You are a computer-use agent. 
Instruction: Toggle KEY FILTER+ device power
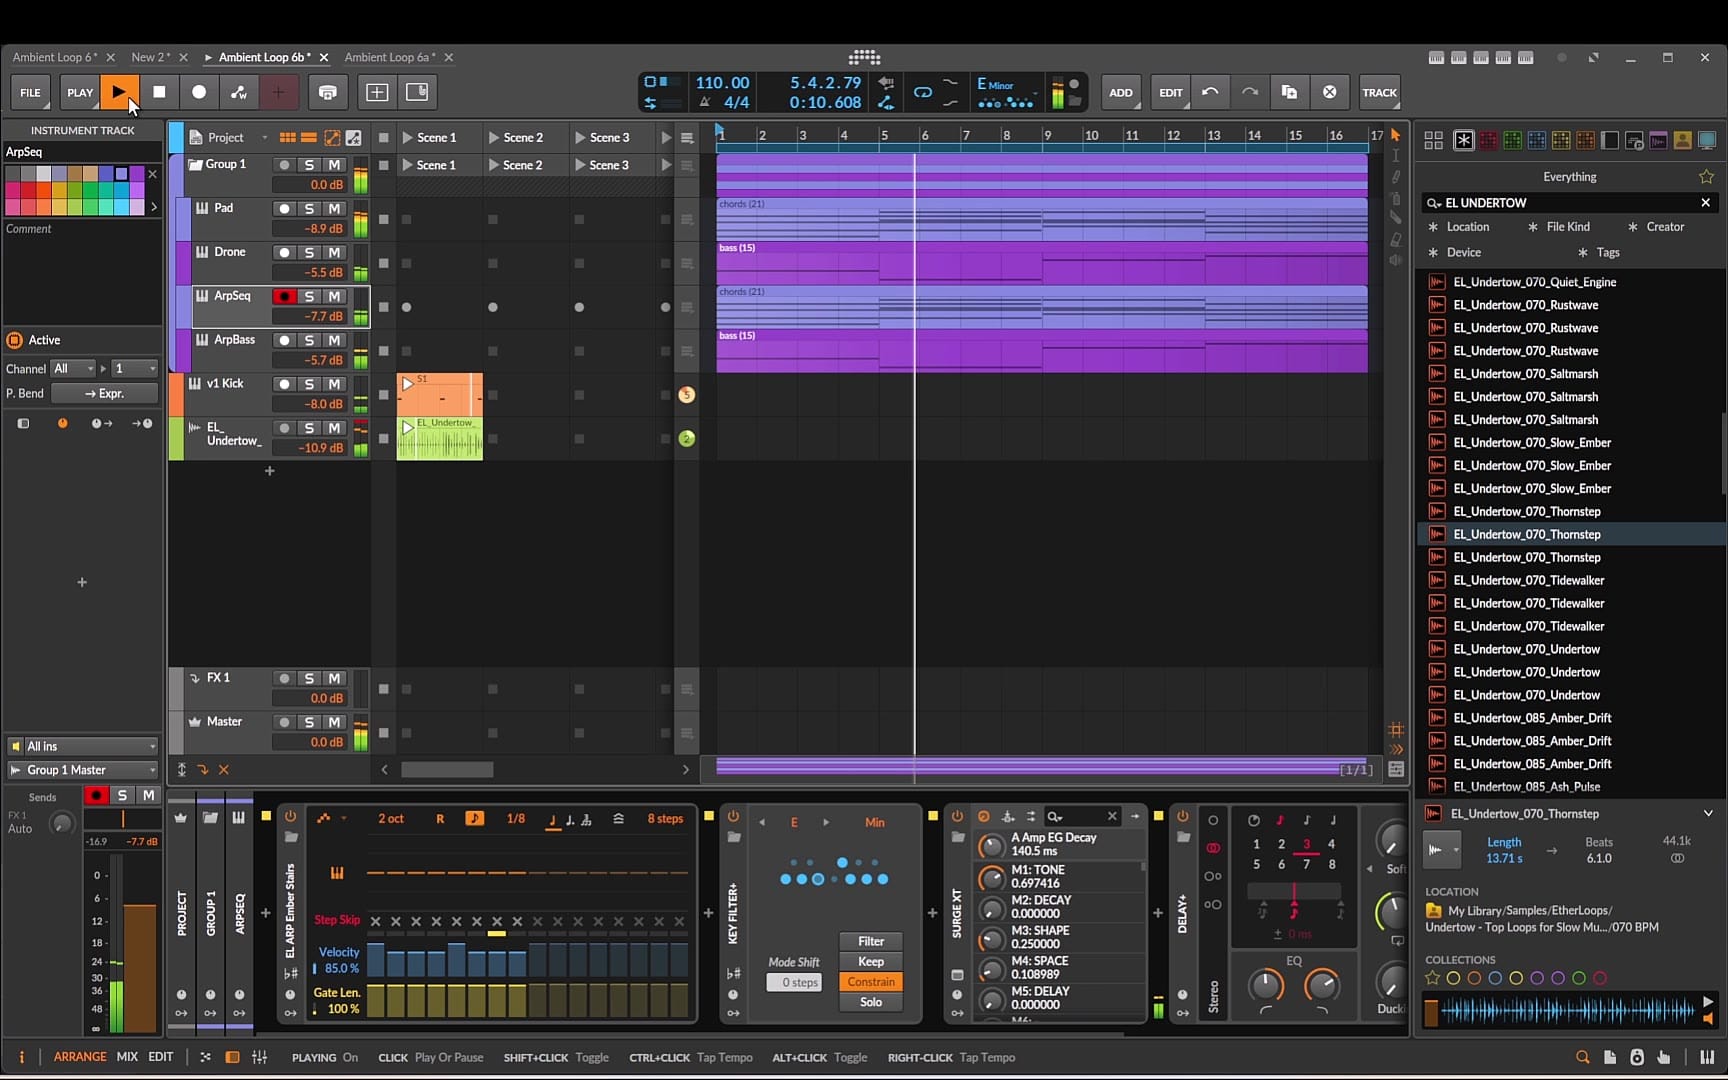(733, 817)
